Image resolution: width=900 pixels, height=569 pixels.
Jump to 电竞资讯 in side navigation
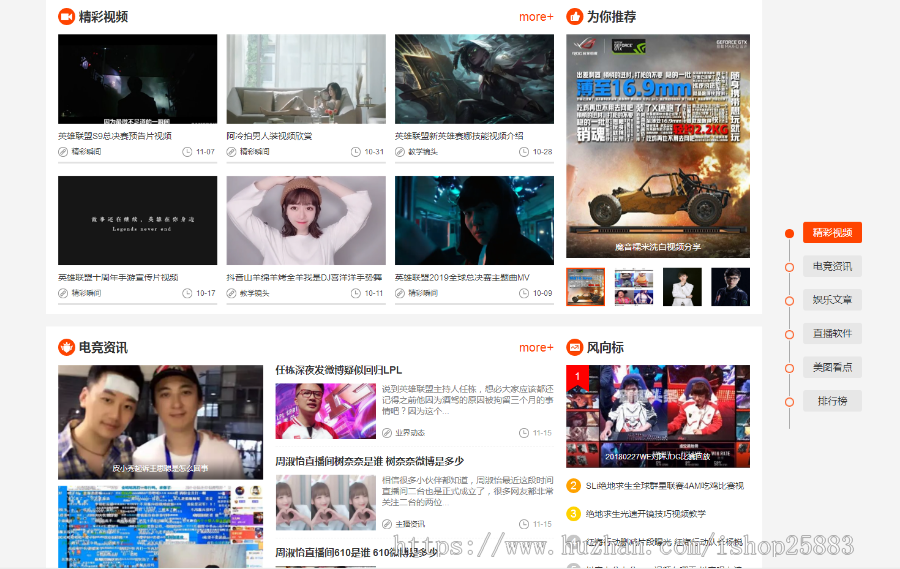pyautogui.click(x=832, y=266)
